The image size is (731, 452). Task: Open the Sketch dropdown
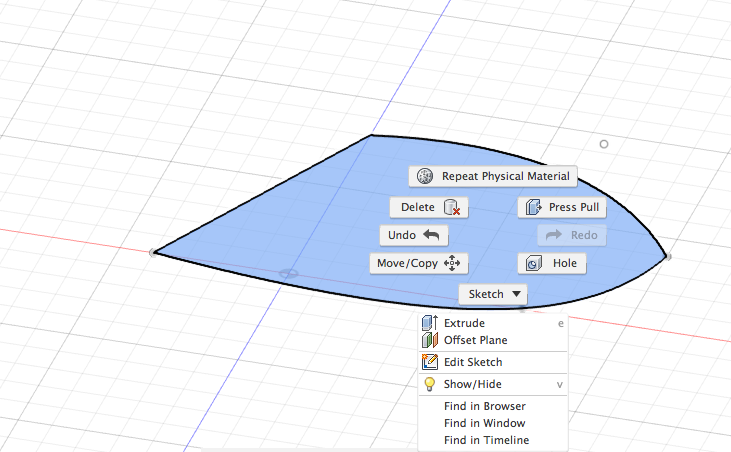[493, 294]
